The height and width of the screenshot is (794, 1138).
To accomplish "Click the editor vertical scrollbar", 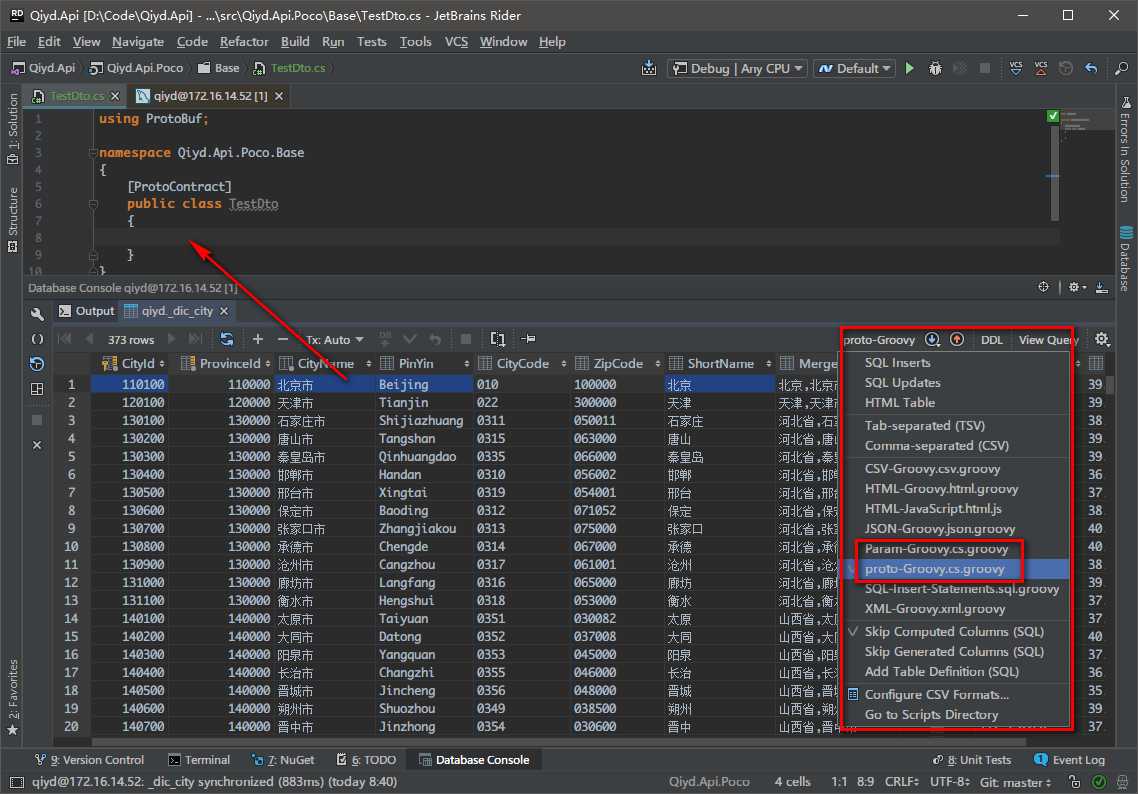I will (1055, 172).
